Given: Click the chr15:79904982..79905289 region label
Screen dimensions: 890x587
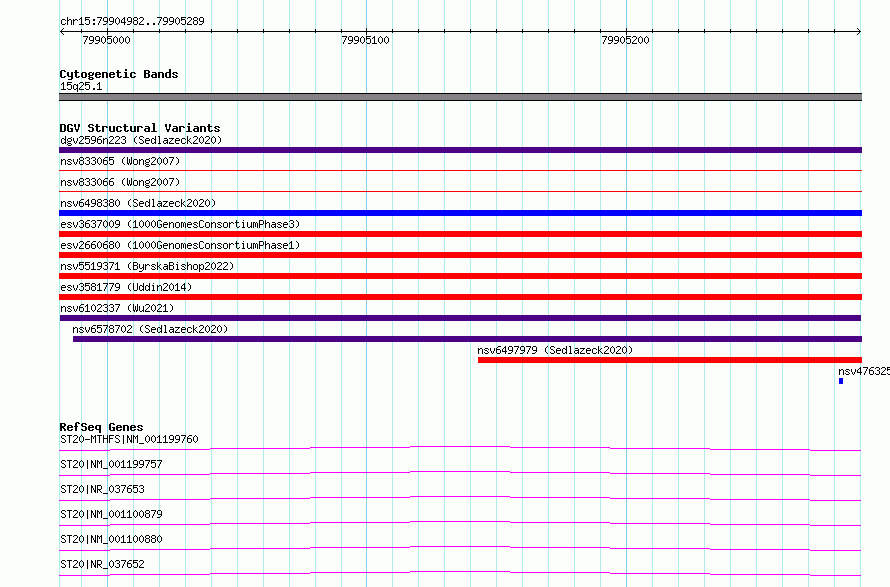Looking at the screenshot, I should (x=132, y=22).
